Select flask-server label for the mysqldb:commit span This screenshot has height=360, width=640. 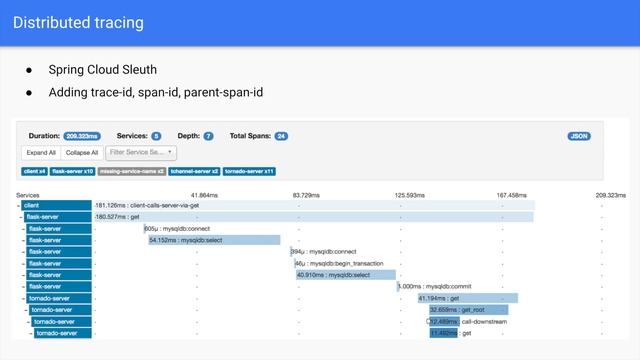pyautogui.click(x=59, y=287)
